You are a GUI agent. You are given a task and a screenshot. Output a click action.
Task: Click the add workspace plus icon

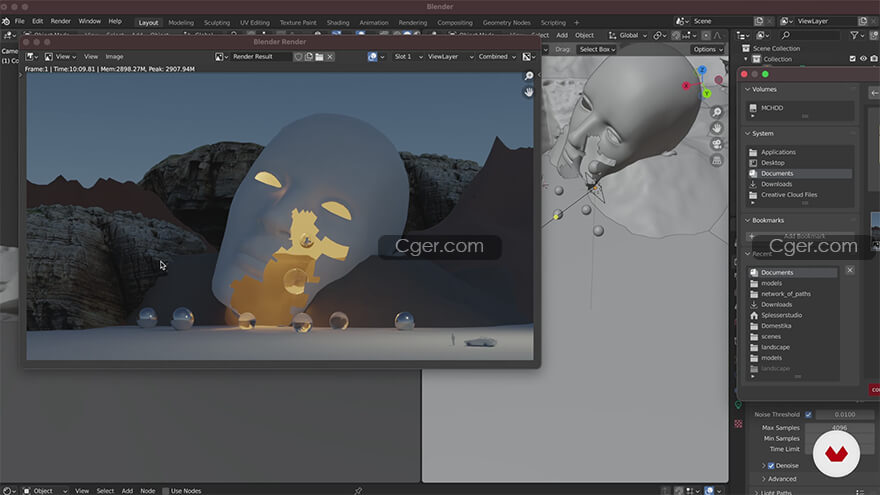[576, 23]
